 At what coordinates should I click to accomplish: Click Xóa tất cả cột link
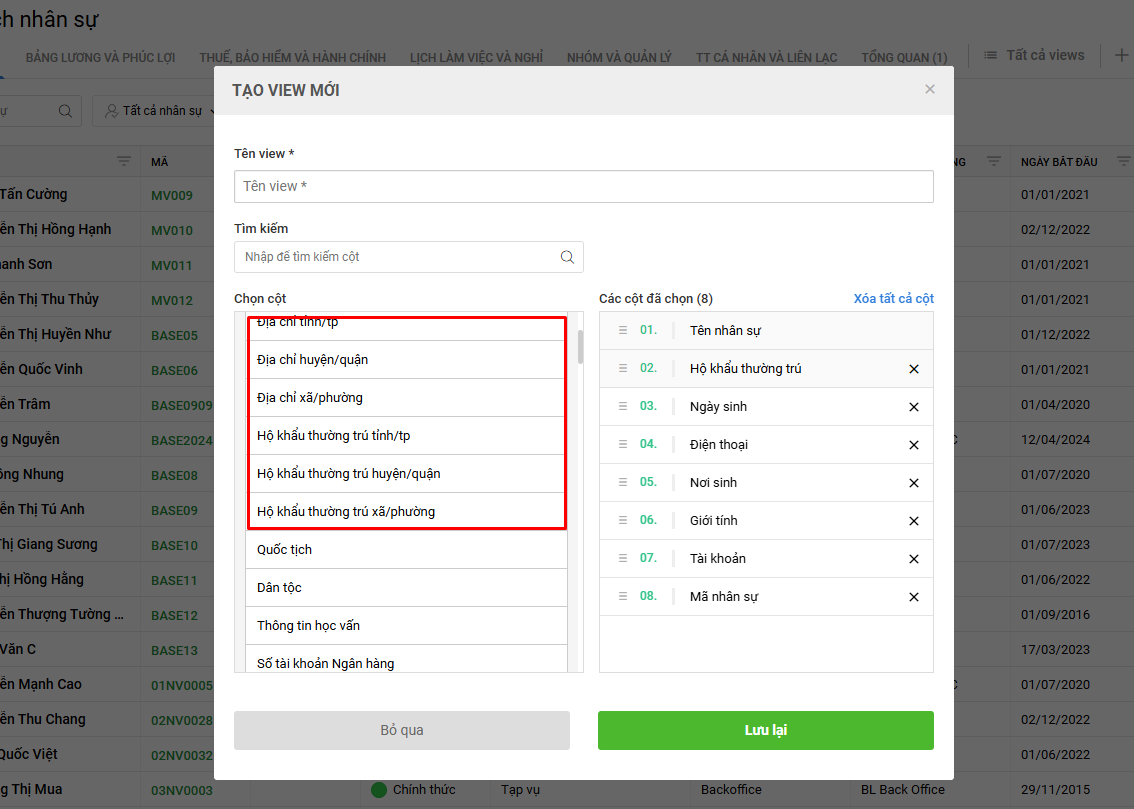click(893, 299)
